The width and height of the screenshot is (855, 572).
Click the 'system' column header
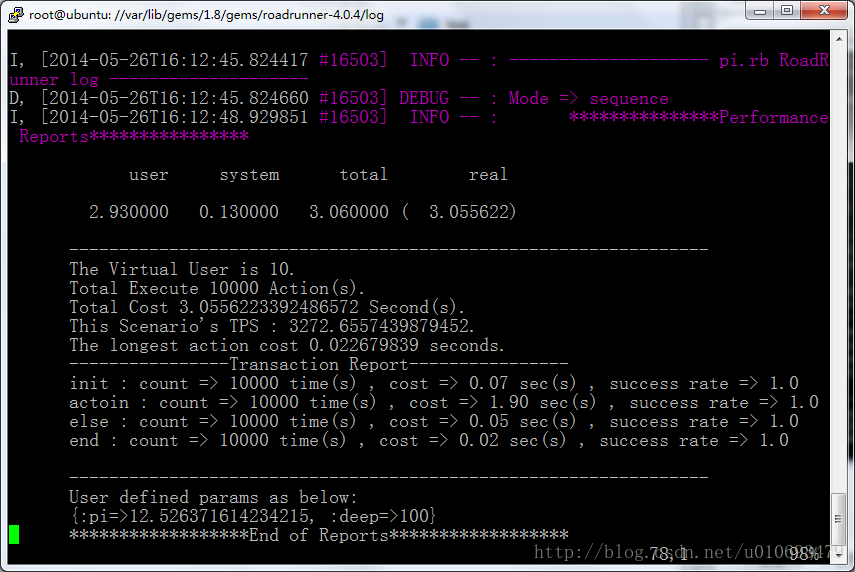249,174
